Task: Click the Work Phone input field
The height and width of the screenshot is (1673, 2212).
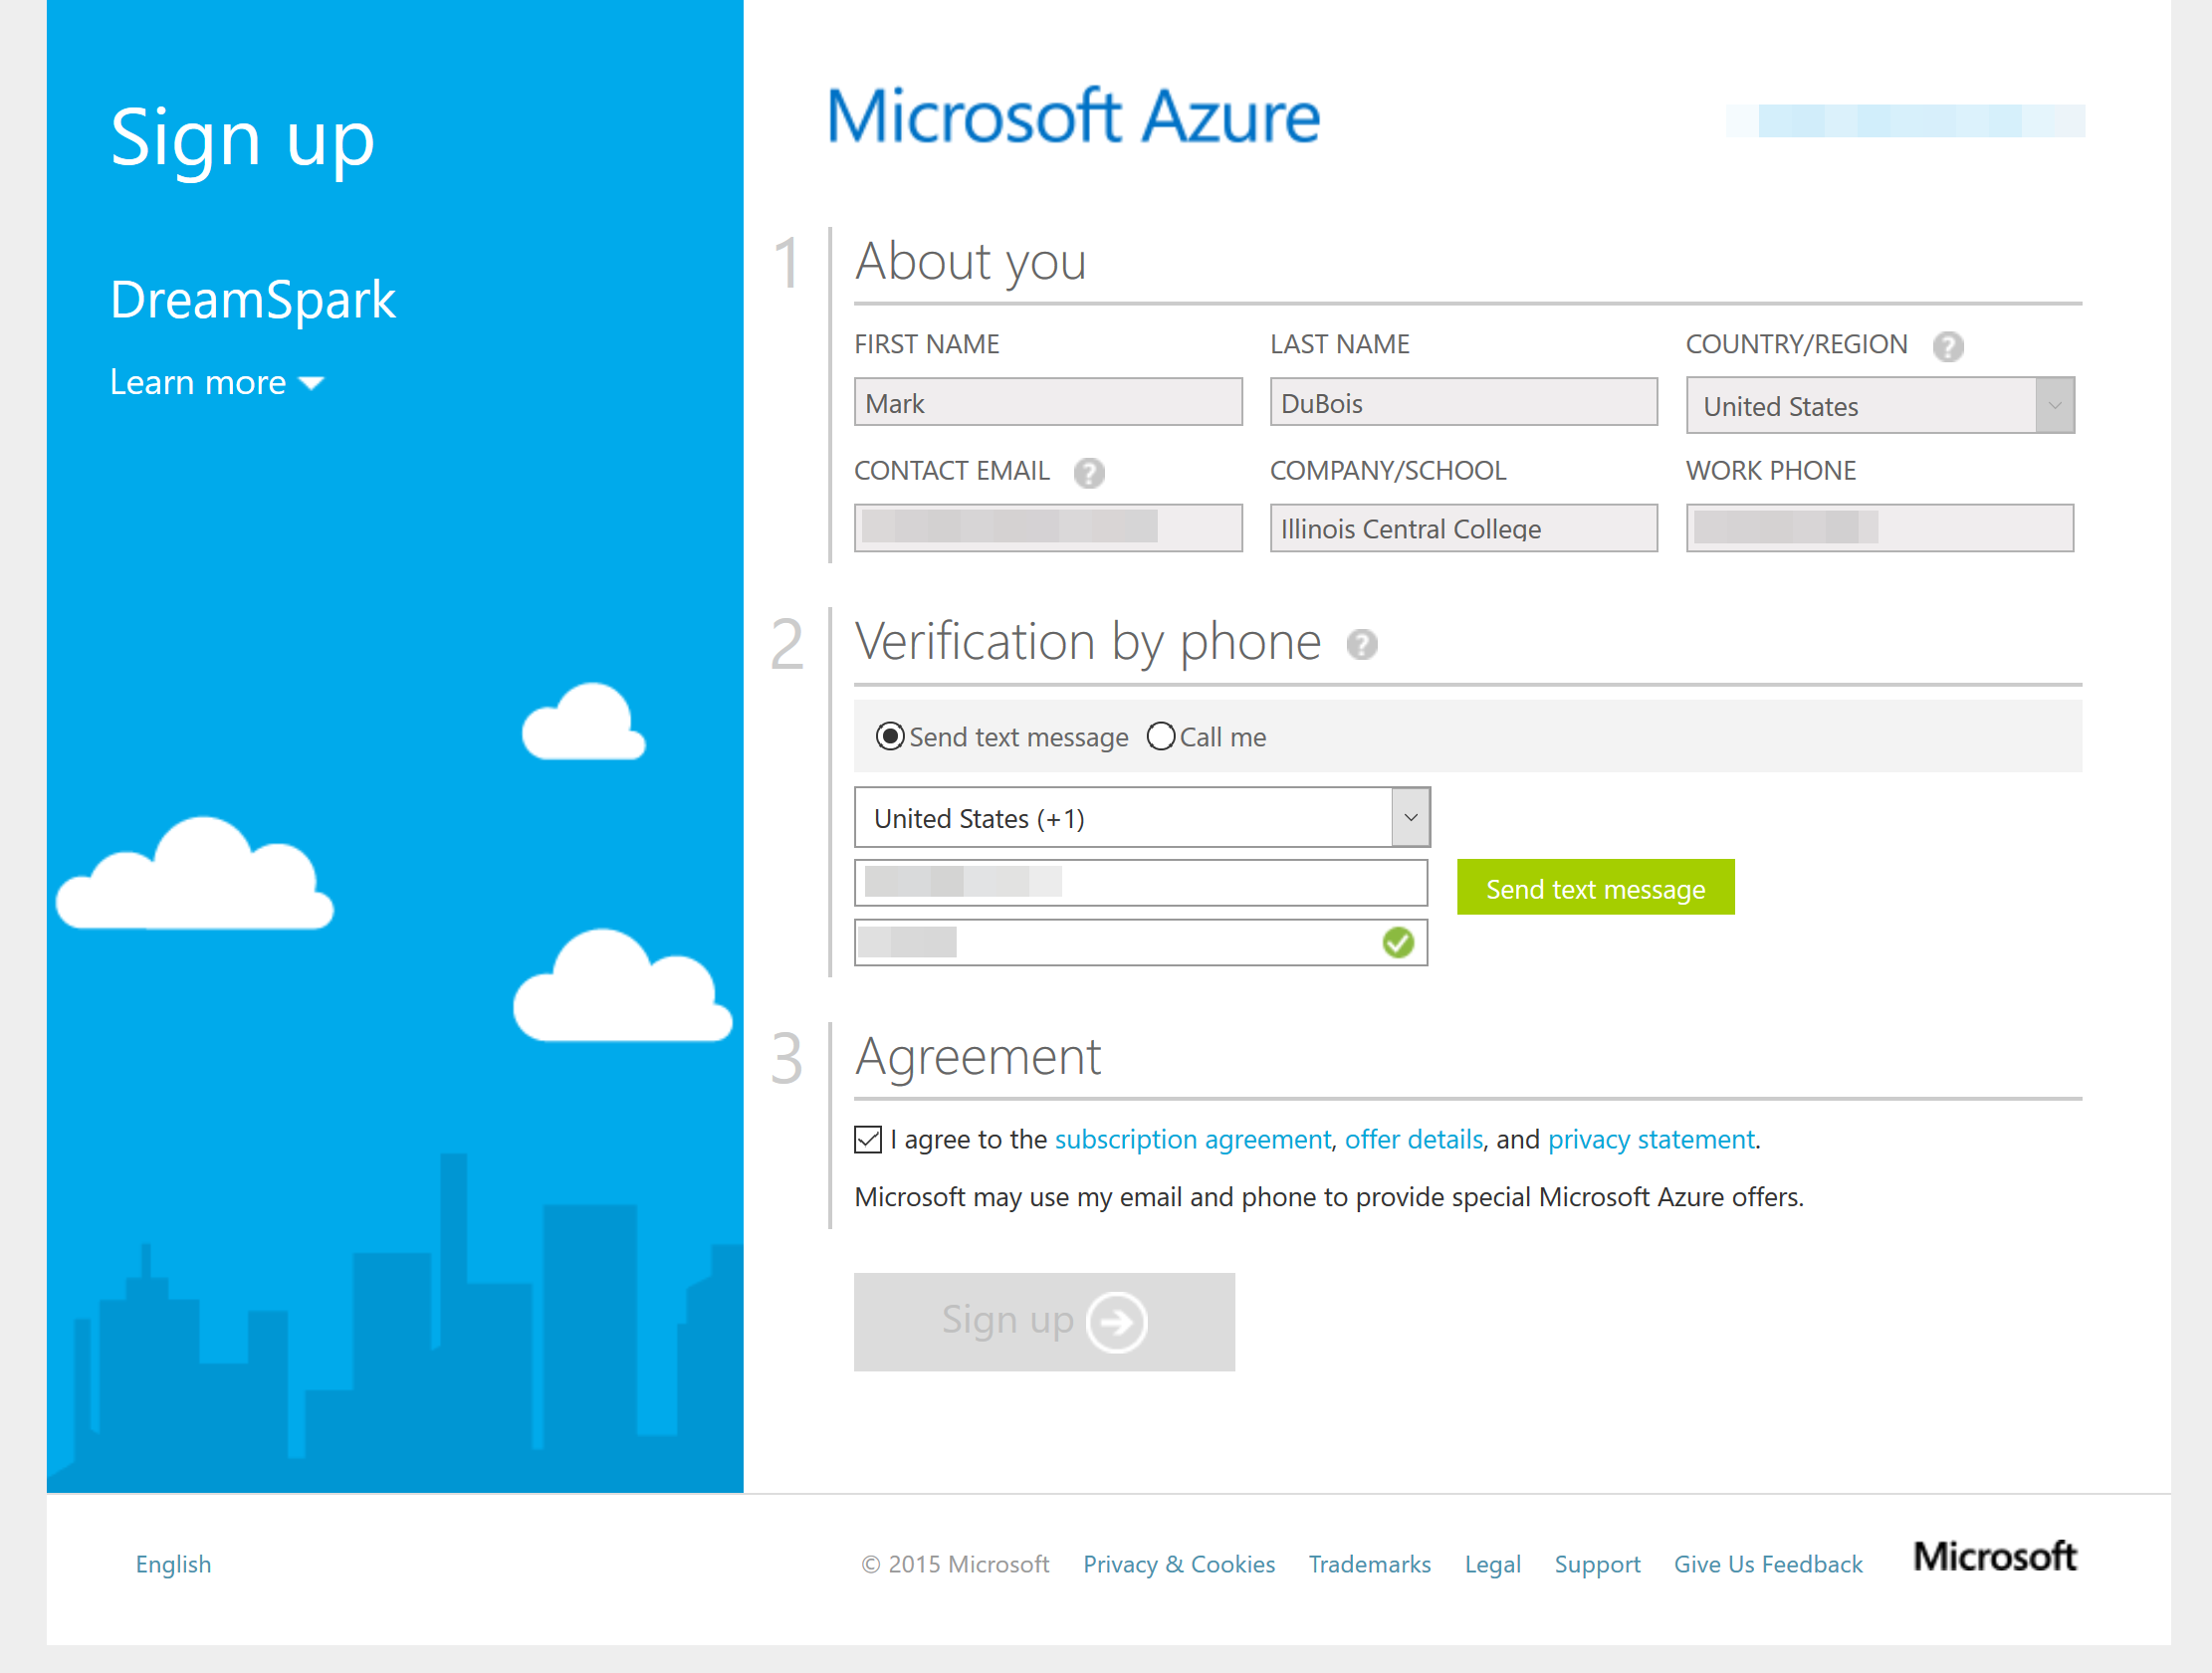Action: [x=1880, y=528]
